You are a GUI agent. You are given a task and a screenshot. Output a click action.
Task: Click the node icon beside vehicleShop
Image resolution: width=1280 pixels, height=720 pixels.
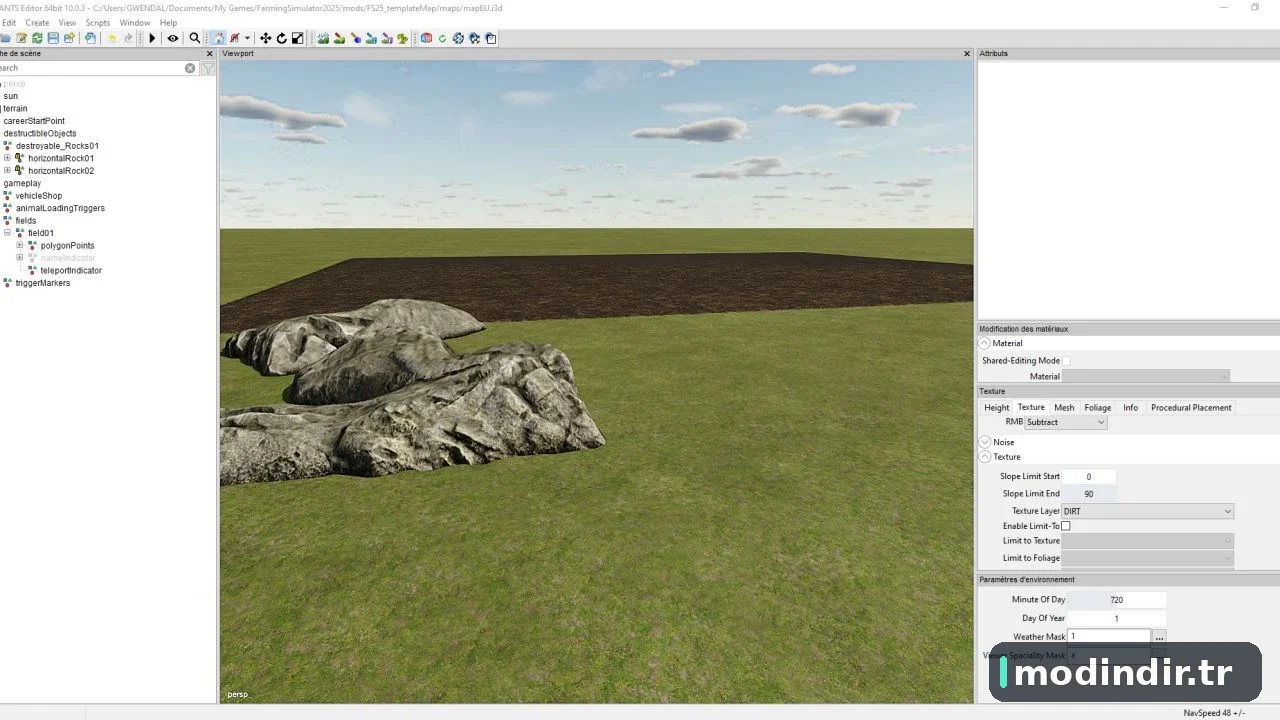[x=8, y=196]
